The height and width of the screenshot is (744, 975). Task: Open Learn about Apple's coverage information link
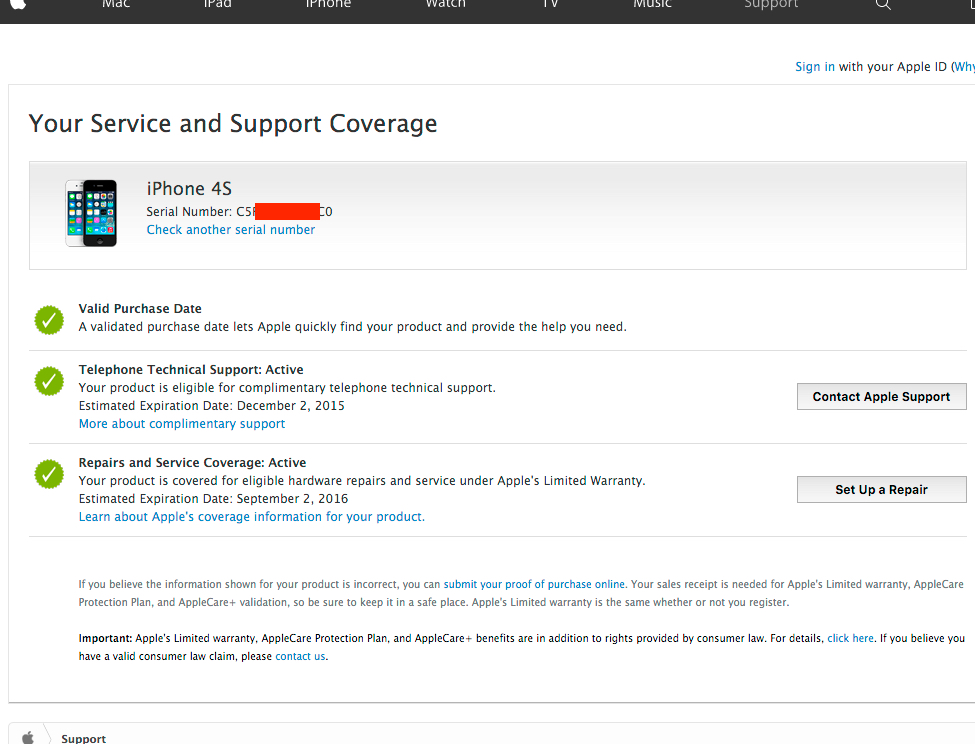(x=251, y=517)
